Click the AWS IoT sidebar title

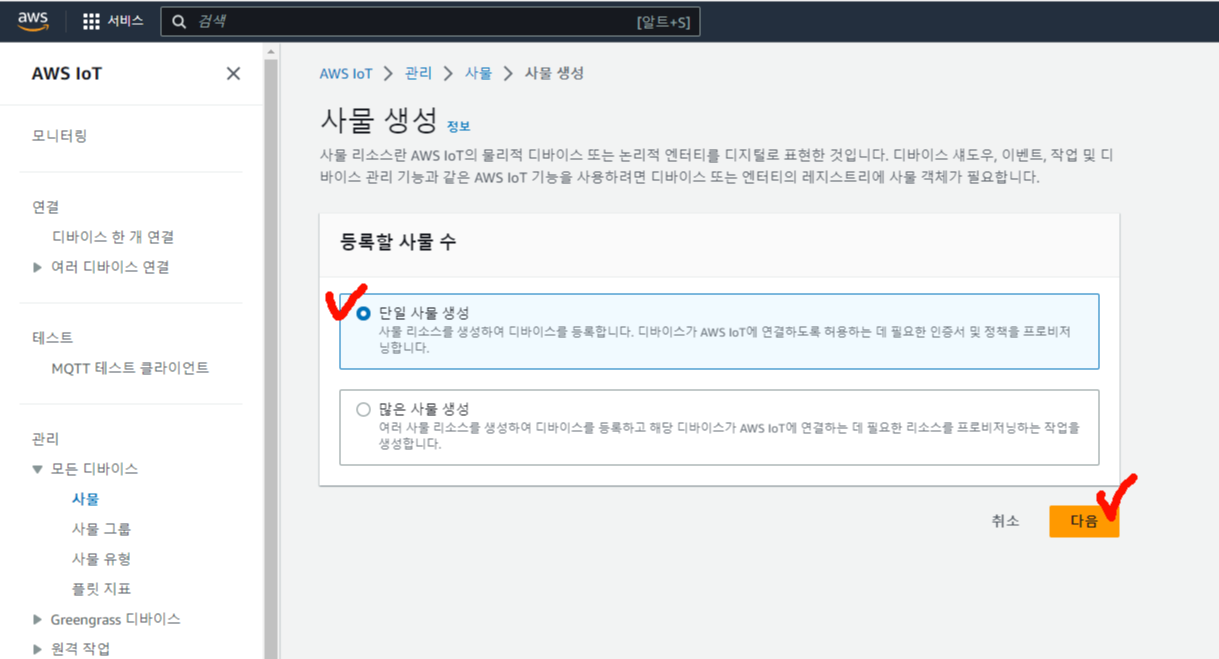pos(66,73)
